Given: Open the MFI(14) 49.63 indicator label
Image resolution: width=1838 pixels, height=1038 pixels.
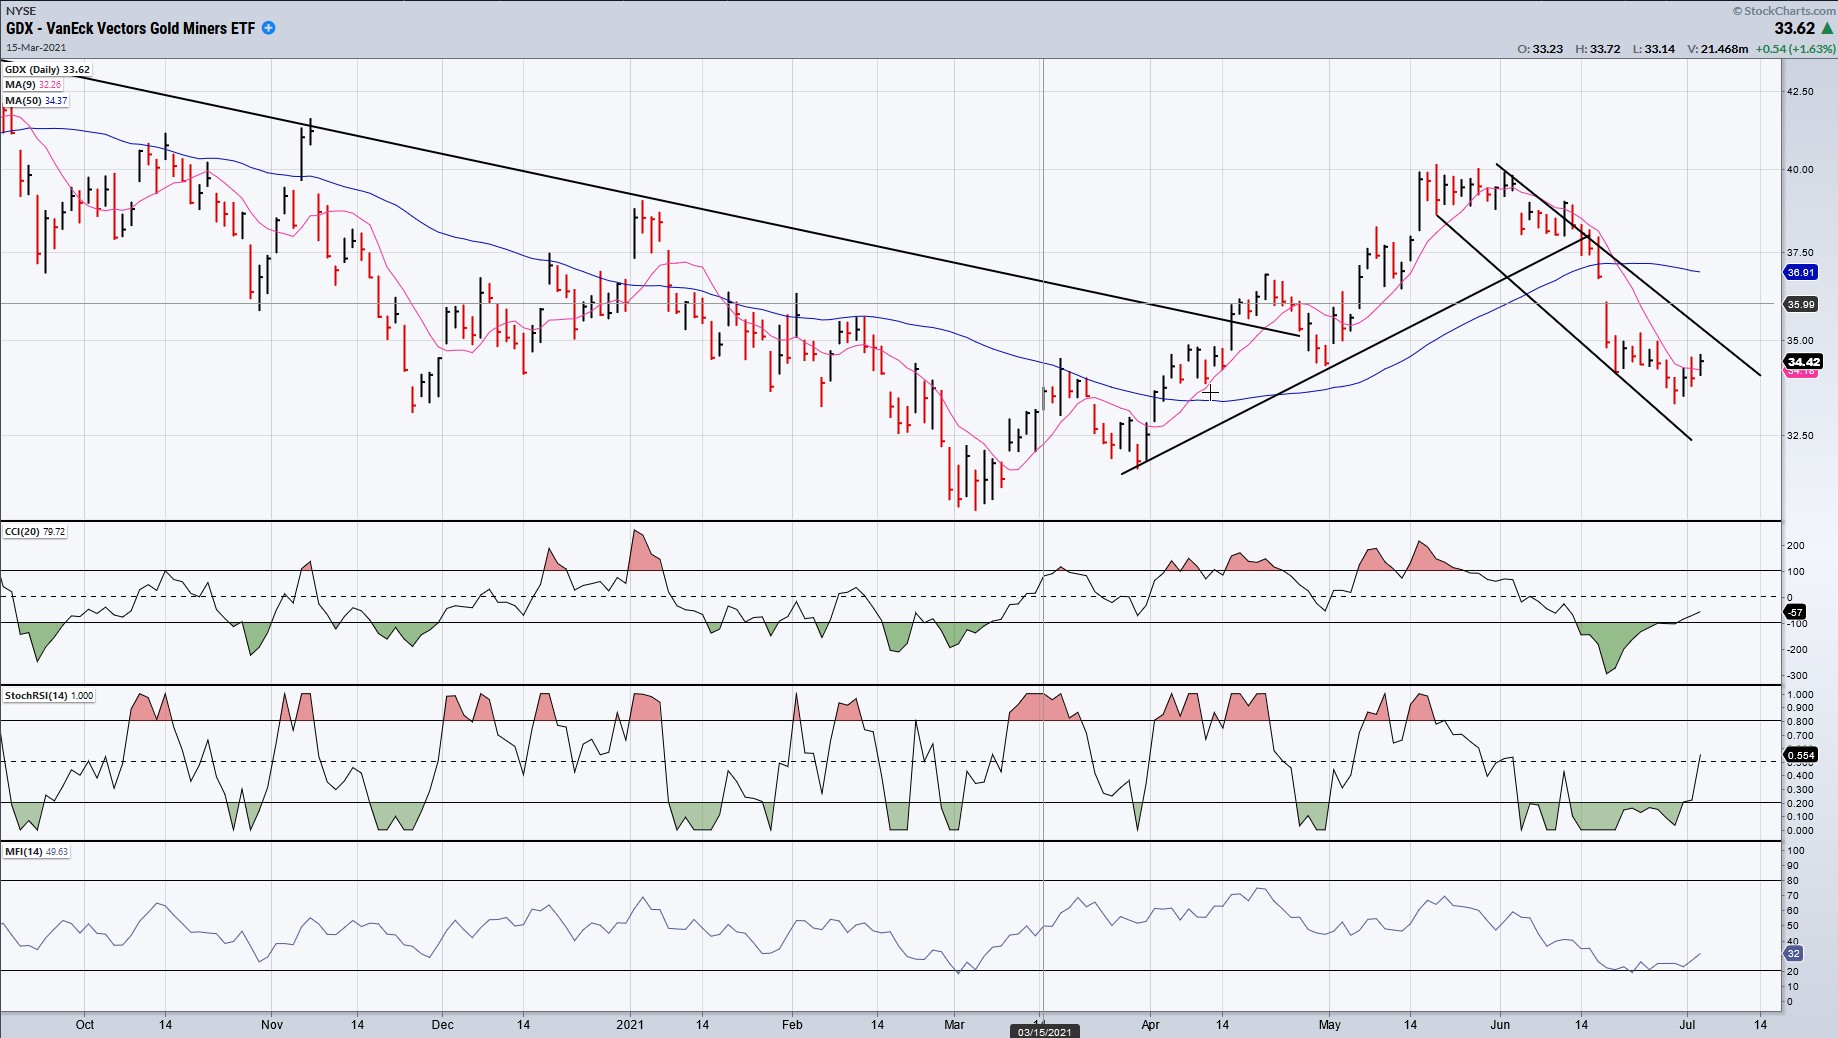Looking at the screenshot, I should pyautogui.click(x=37, y=851).
